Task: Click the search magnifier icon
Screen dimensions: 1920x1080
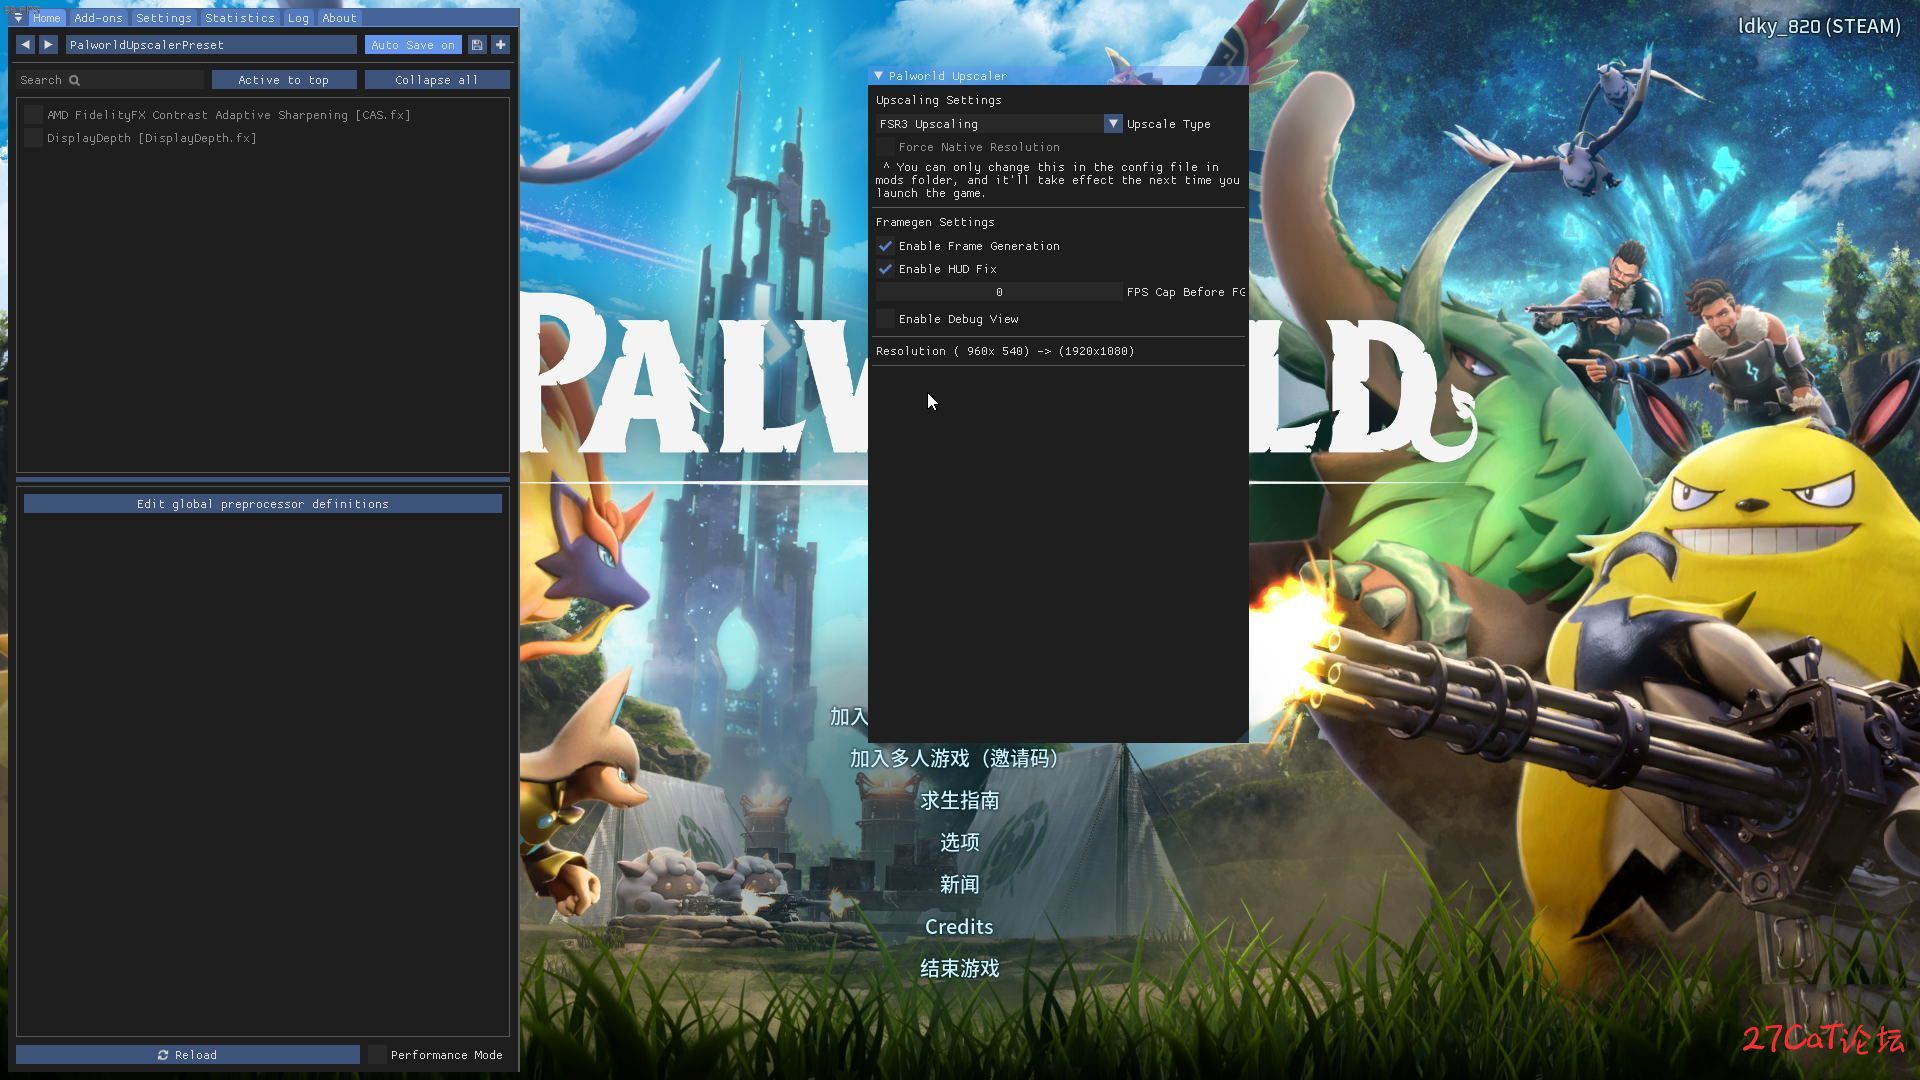Action: [x=74, y=80]
